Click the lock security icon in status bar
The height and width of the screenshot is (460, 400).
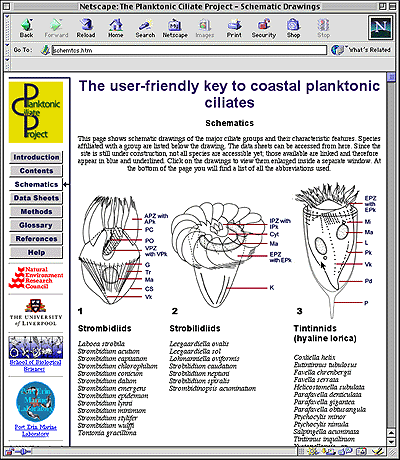9,452
